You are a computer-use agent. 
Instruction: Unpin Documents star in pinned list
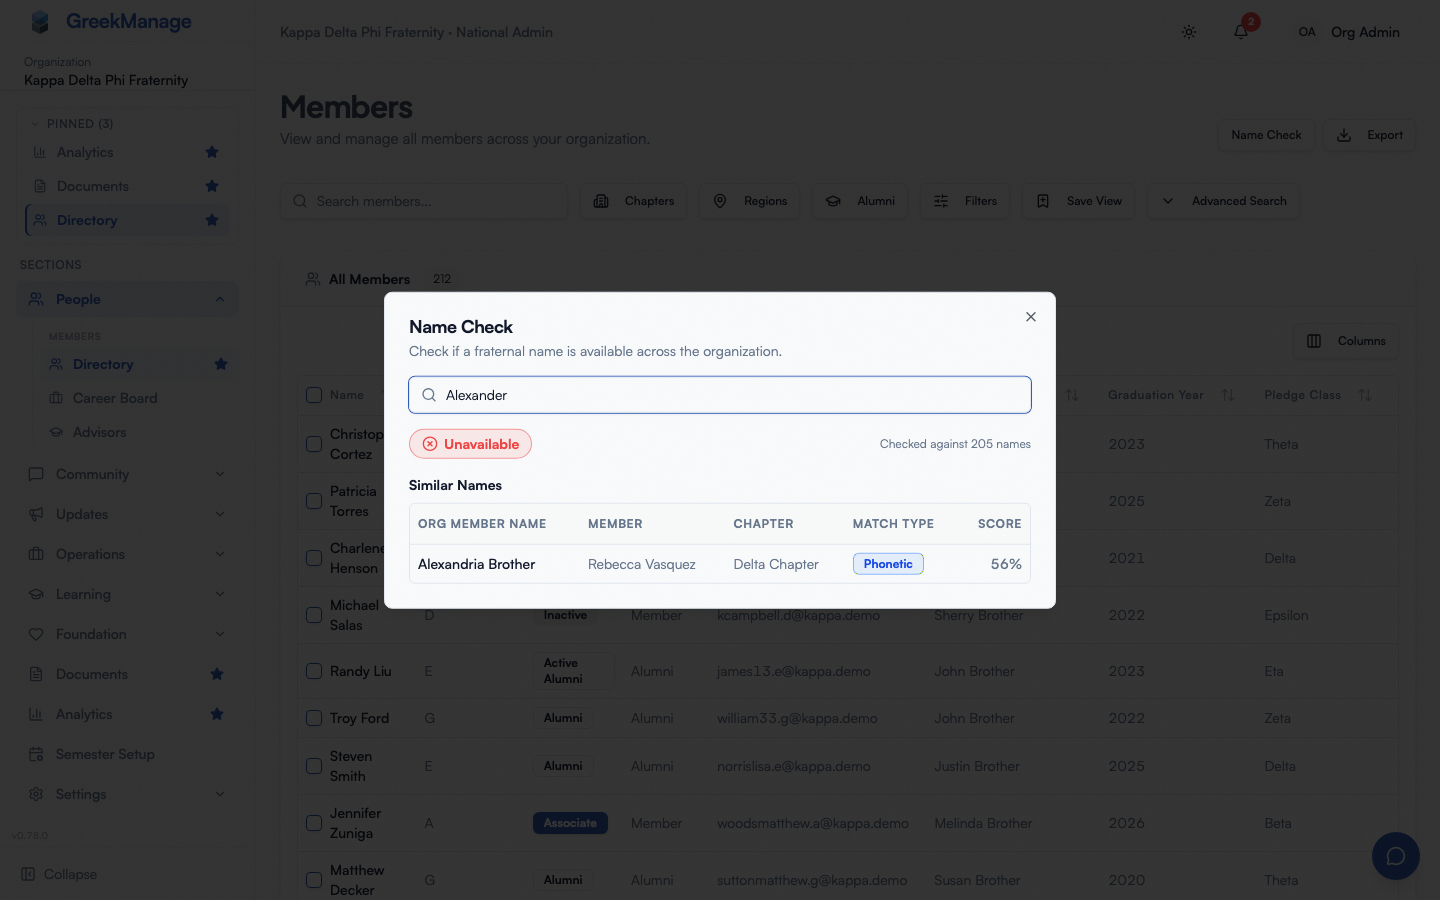[x=212, y=186]
